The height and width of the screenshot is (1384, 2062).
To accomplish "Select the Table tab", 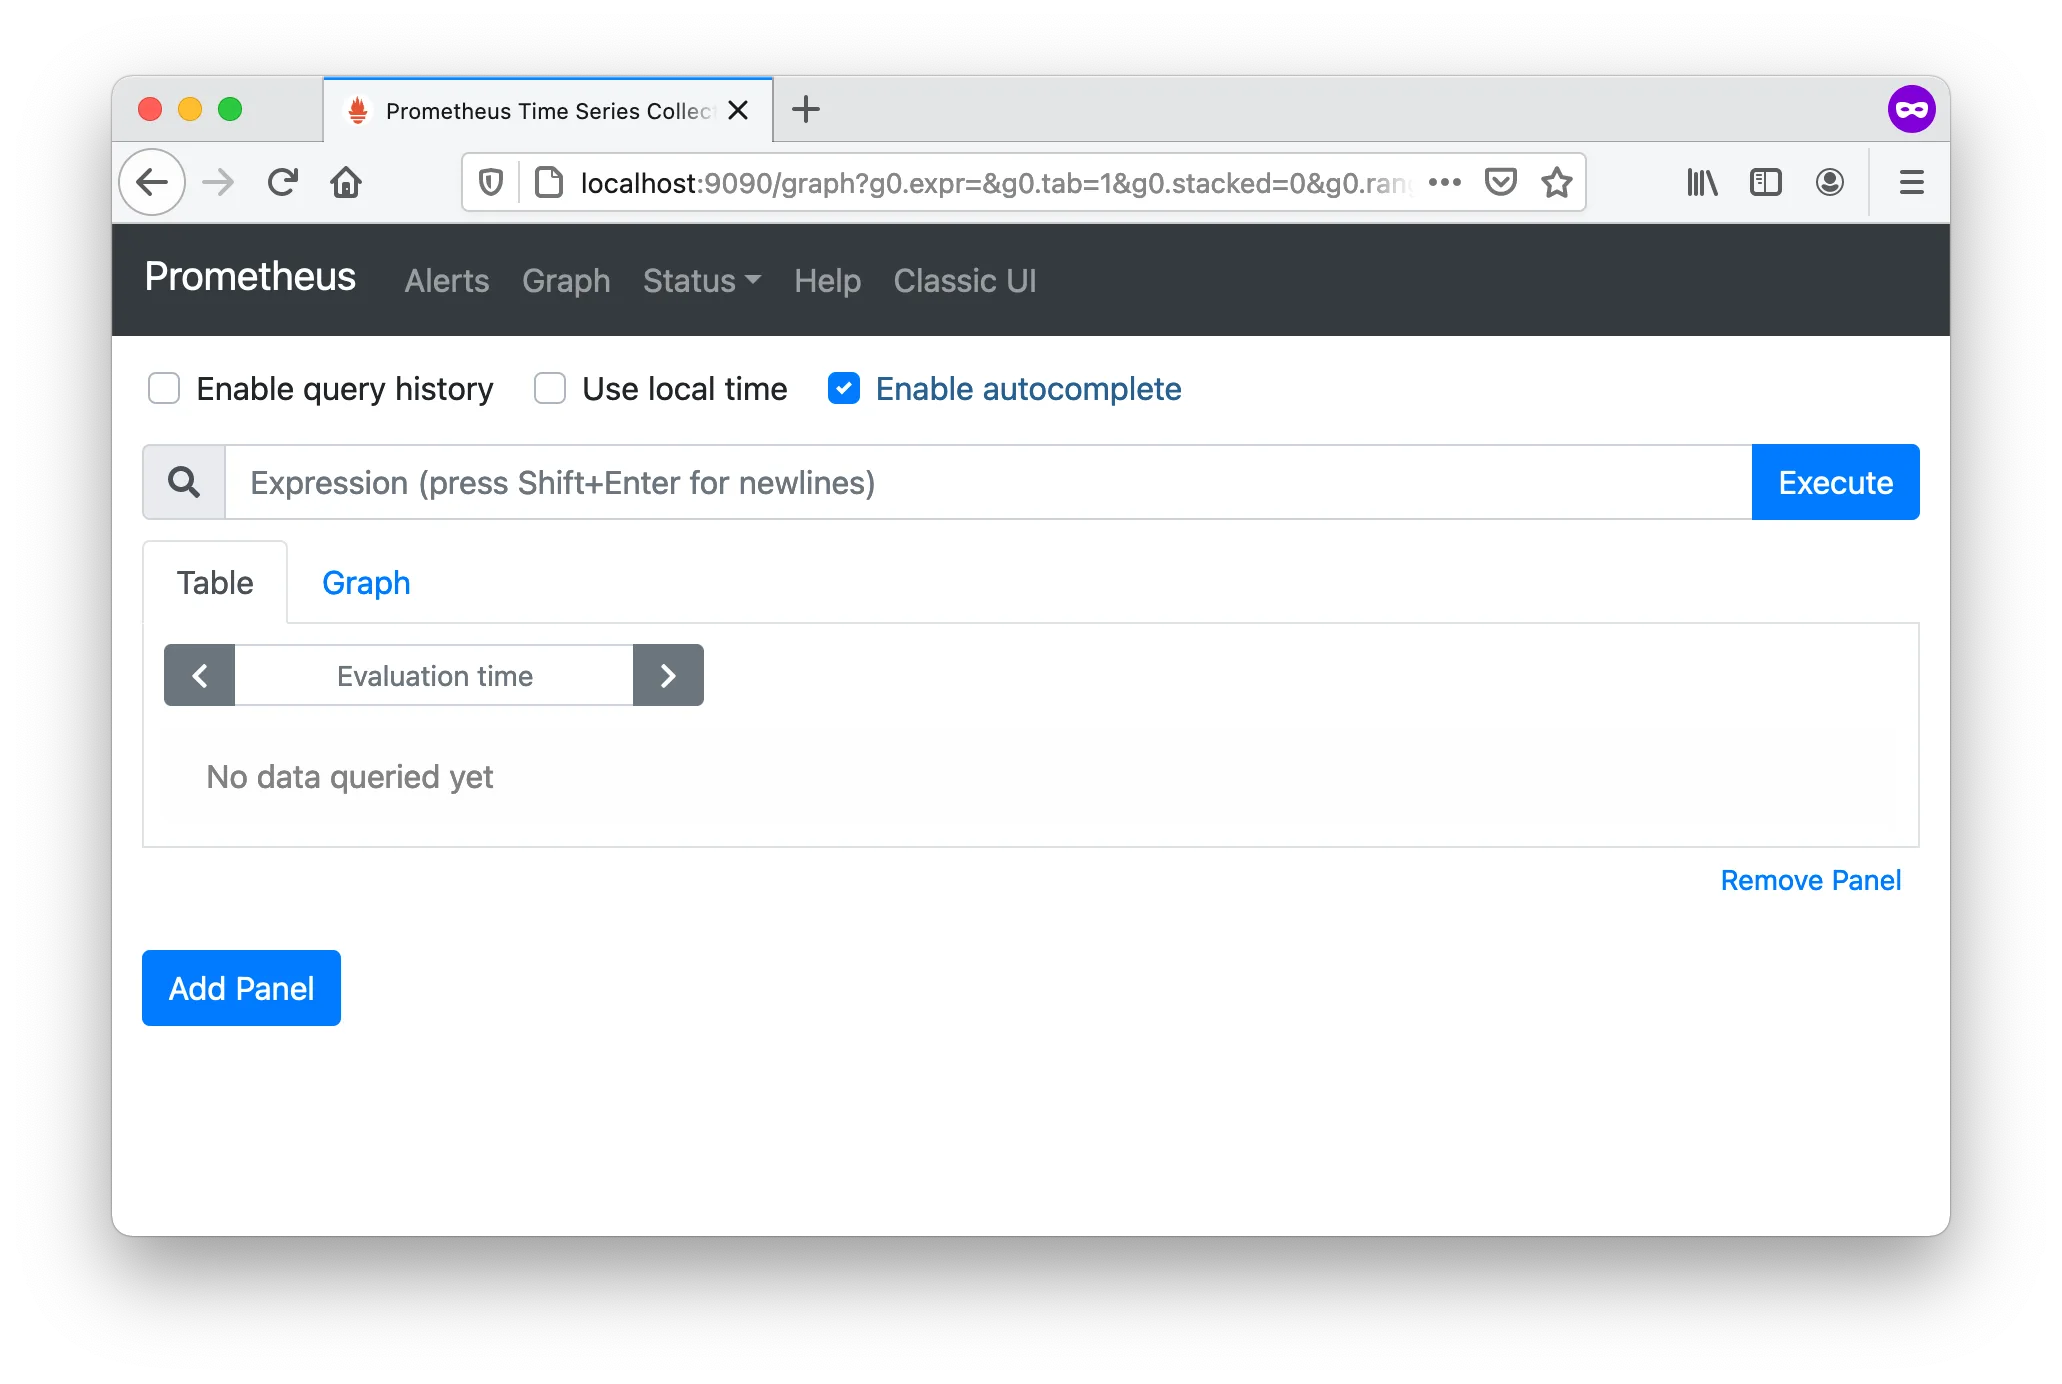I will (x=215, y=582).
